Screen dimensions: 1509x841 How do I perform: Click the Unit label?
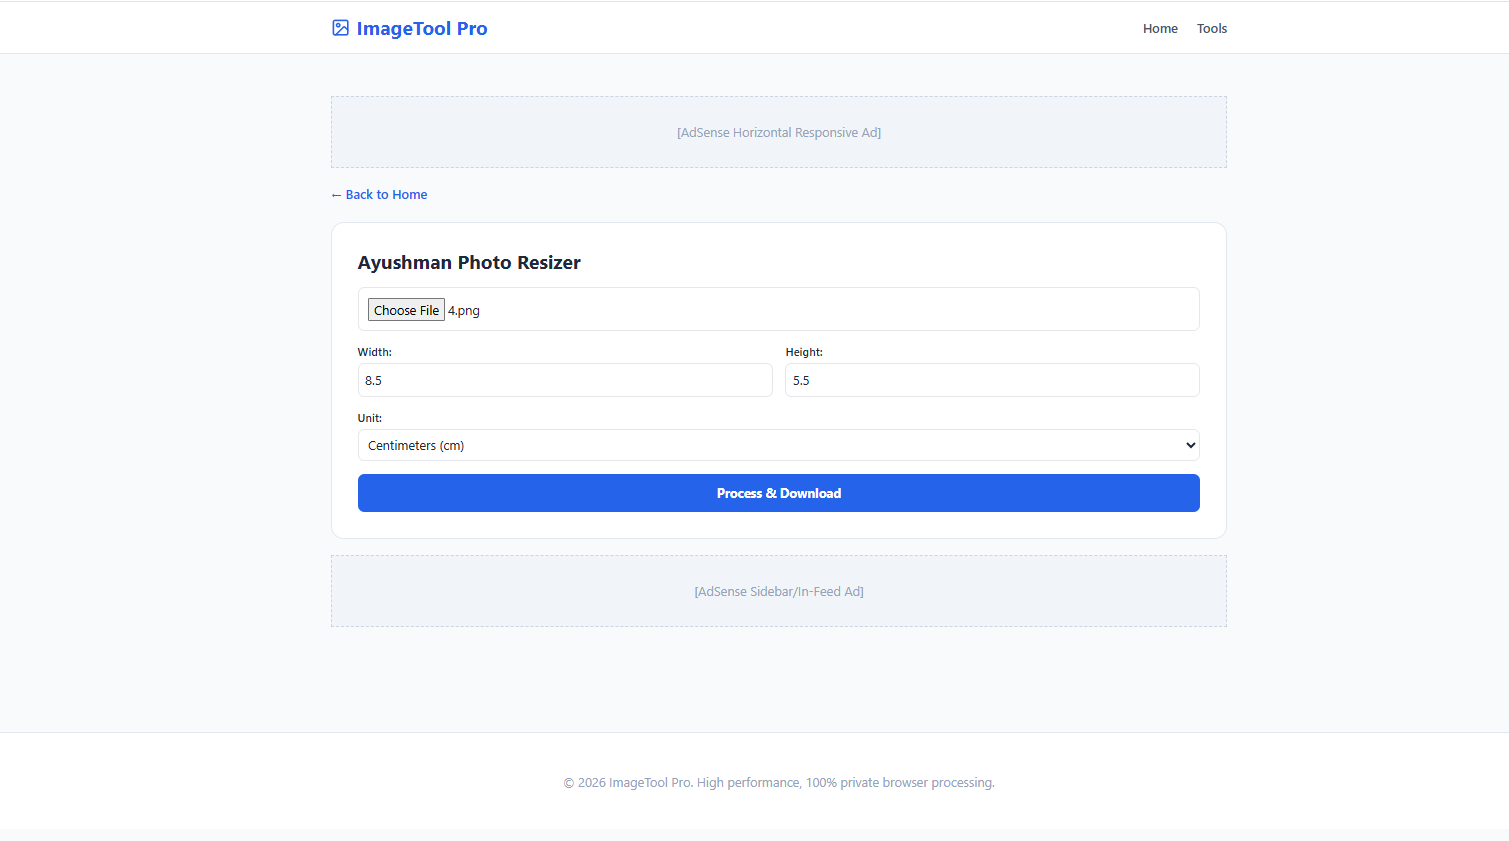(370, 418)
